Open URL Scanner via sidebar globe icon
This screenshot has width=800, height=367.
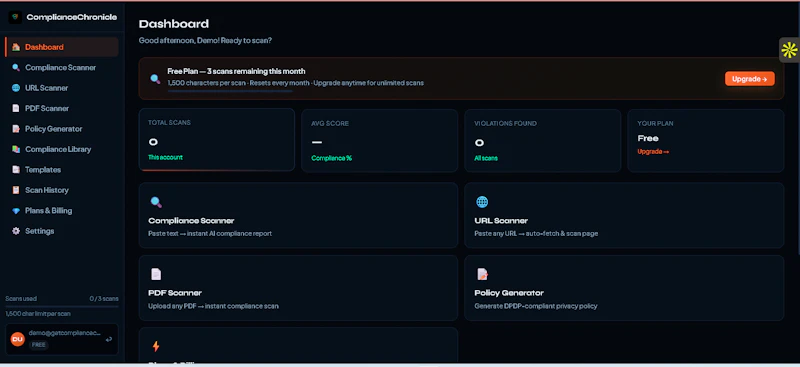click(x=16, y=88)
